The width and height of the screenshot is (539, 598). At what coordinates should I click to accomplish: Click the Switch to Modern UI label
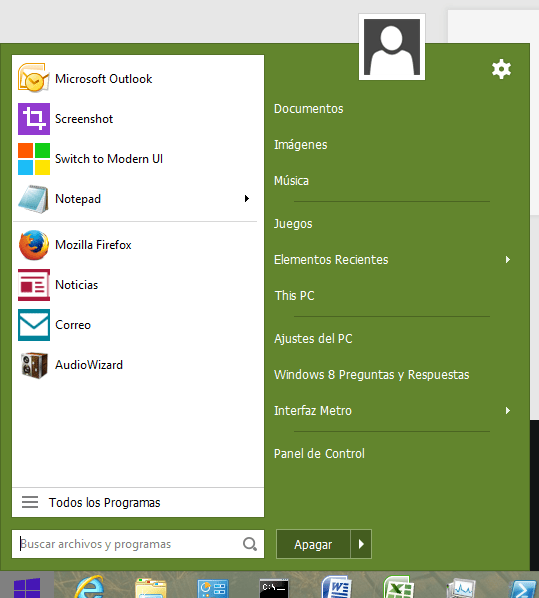point(109,159)
